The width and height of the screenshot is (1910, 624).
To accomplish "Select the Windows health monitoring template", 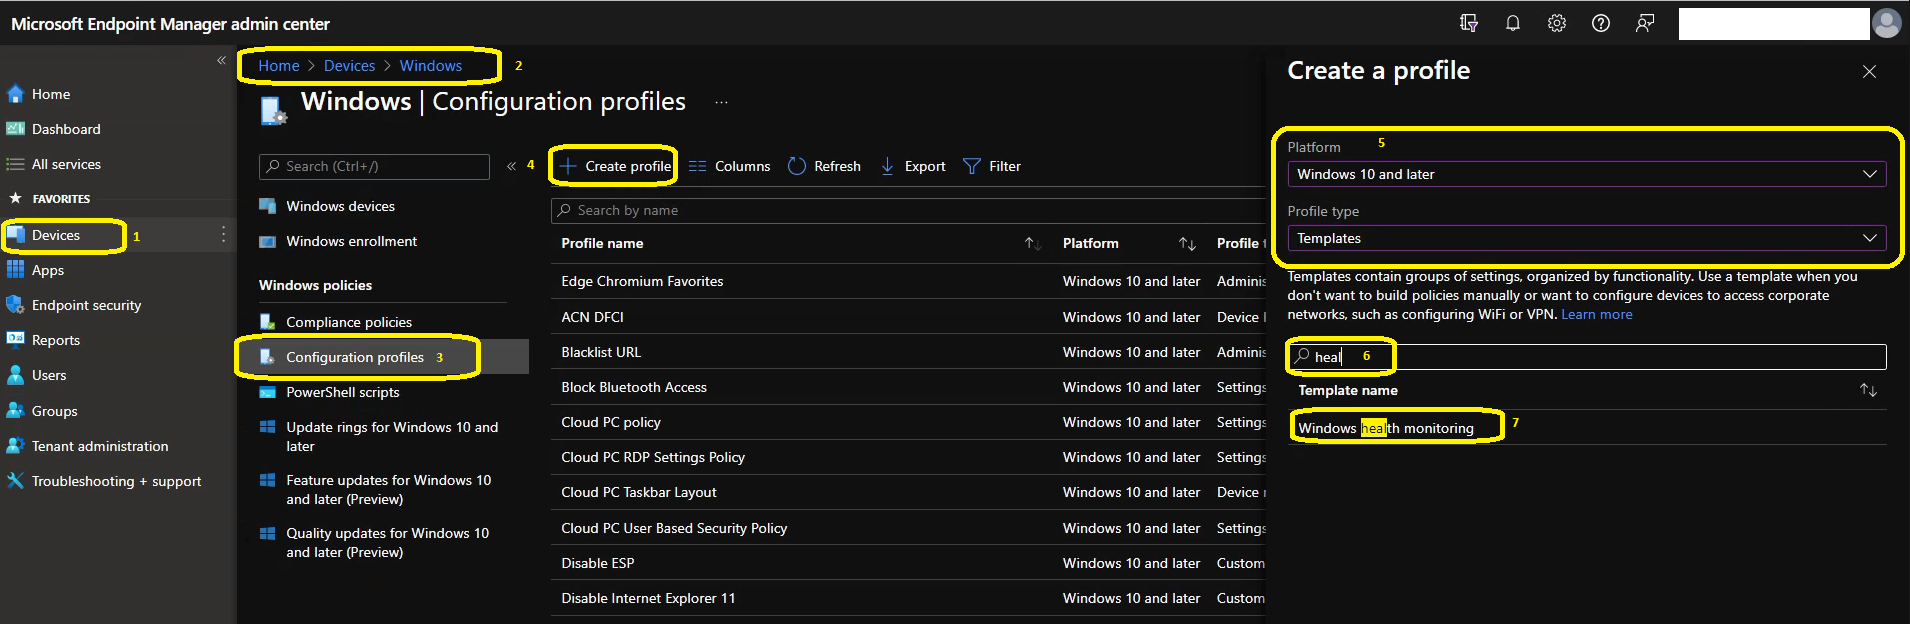I will (1386, 428).
